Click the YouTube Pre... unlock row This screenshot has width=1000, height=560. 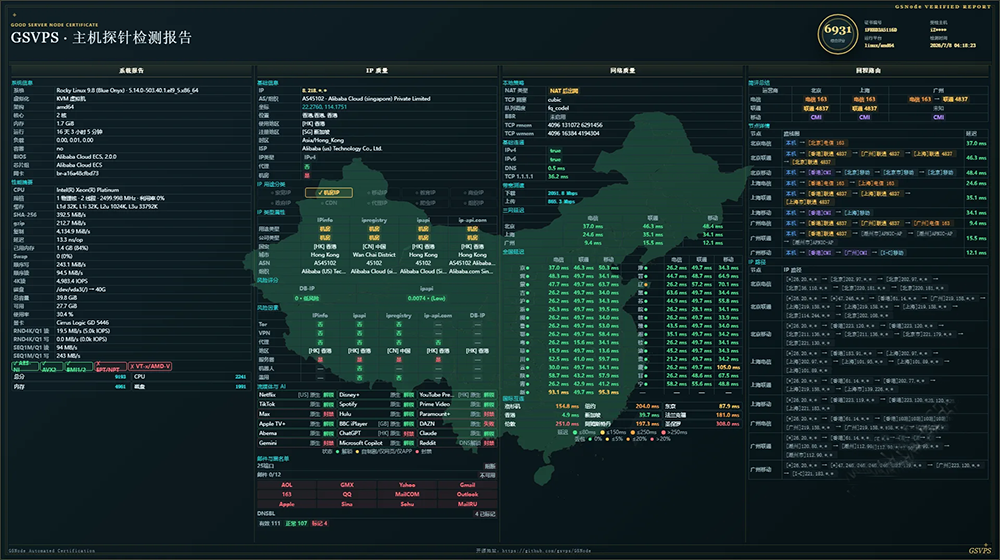457,395
